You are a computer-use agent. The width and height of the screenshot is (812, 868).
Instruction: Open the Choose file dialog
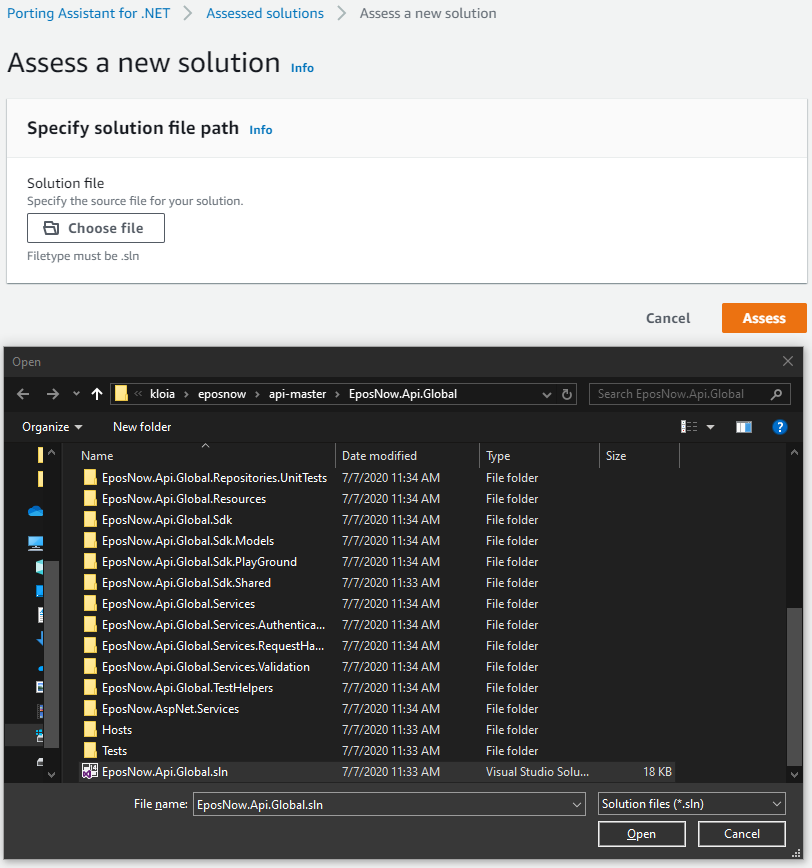tap(95, 228)
